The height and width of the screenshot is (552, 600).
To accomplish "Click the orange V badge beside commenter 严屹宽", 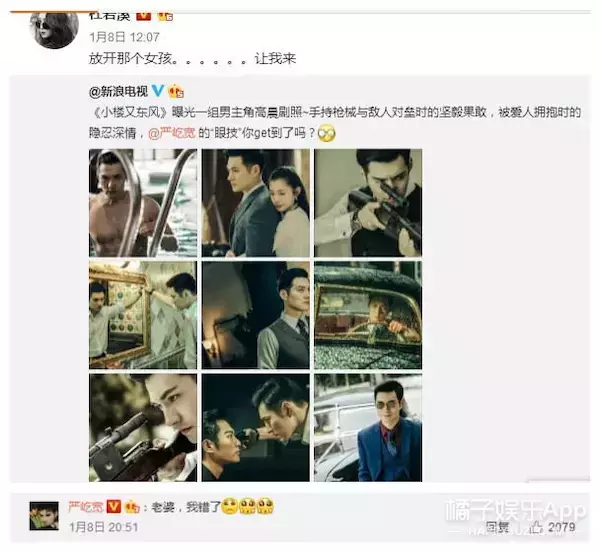I will (114, 506).
